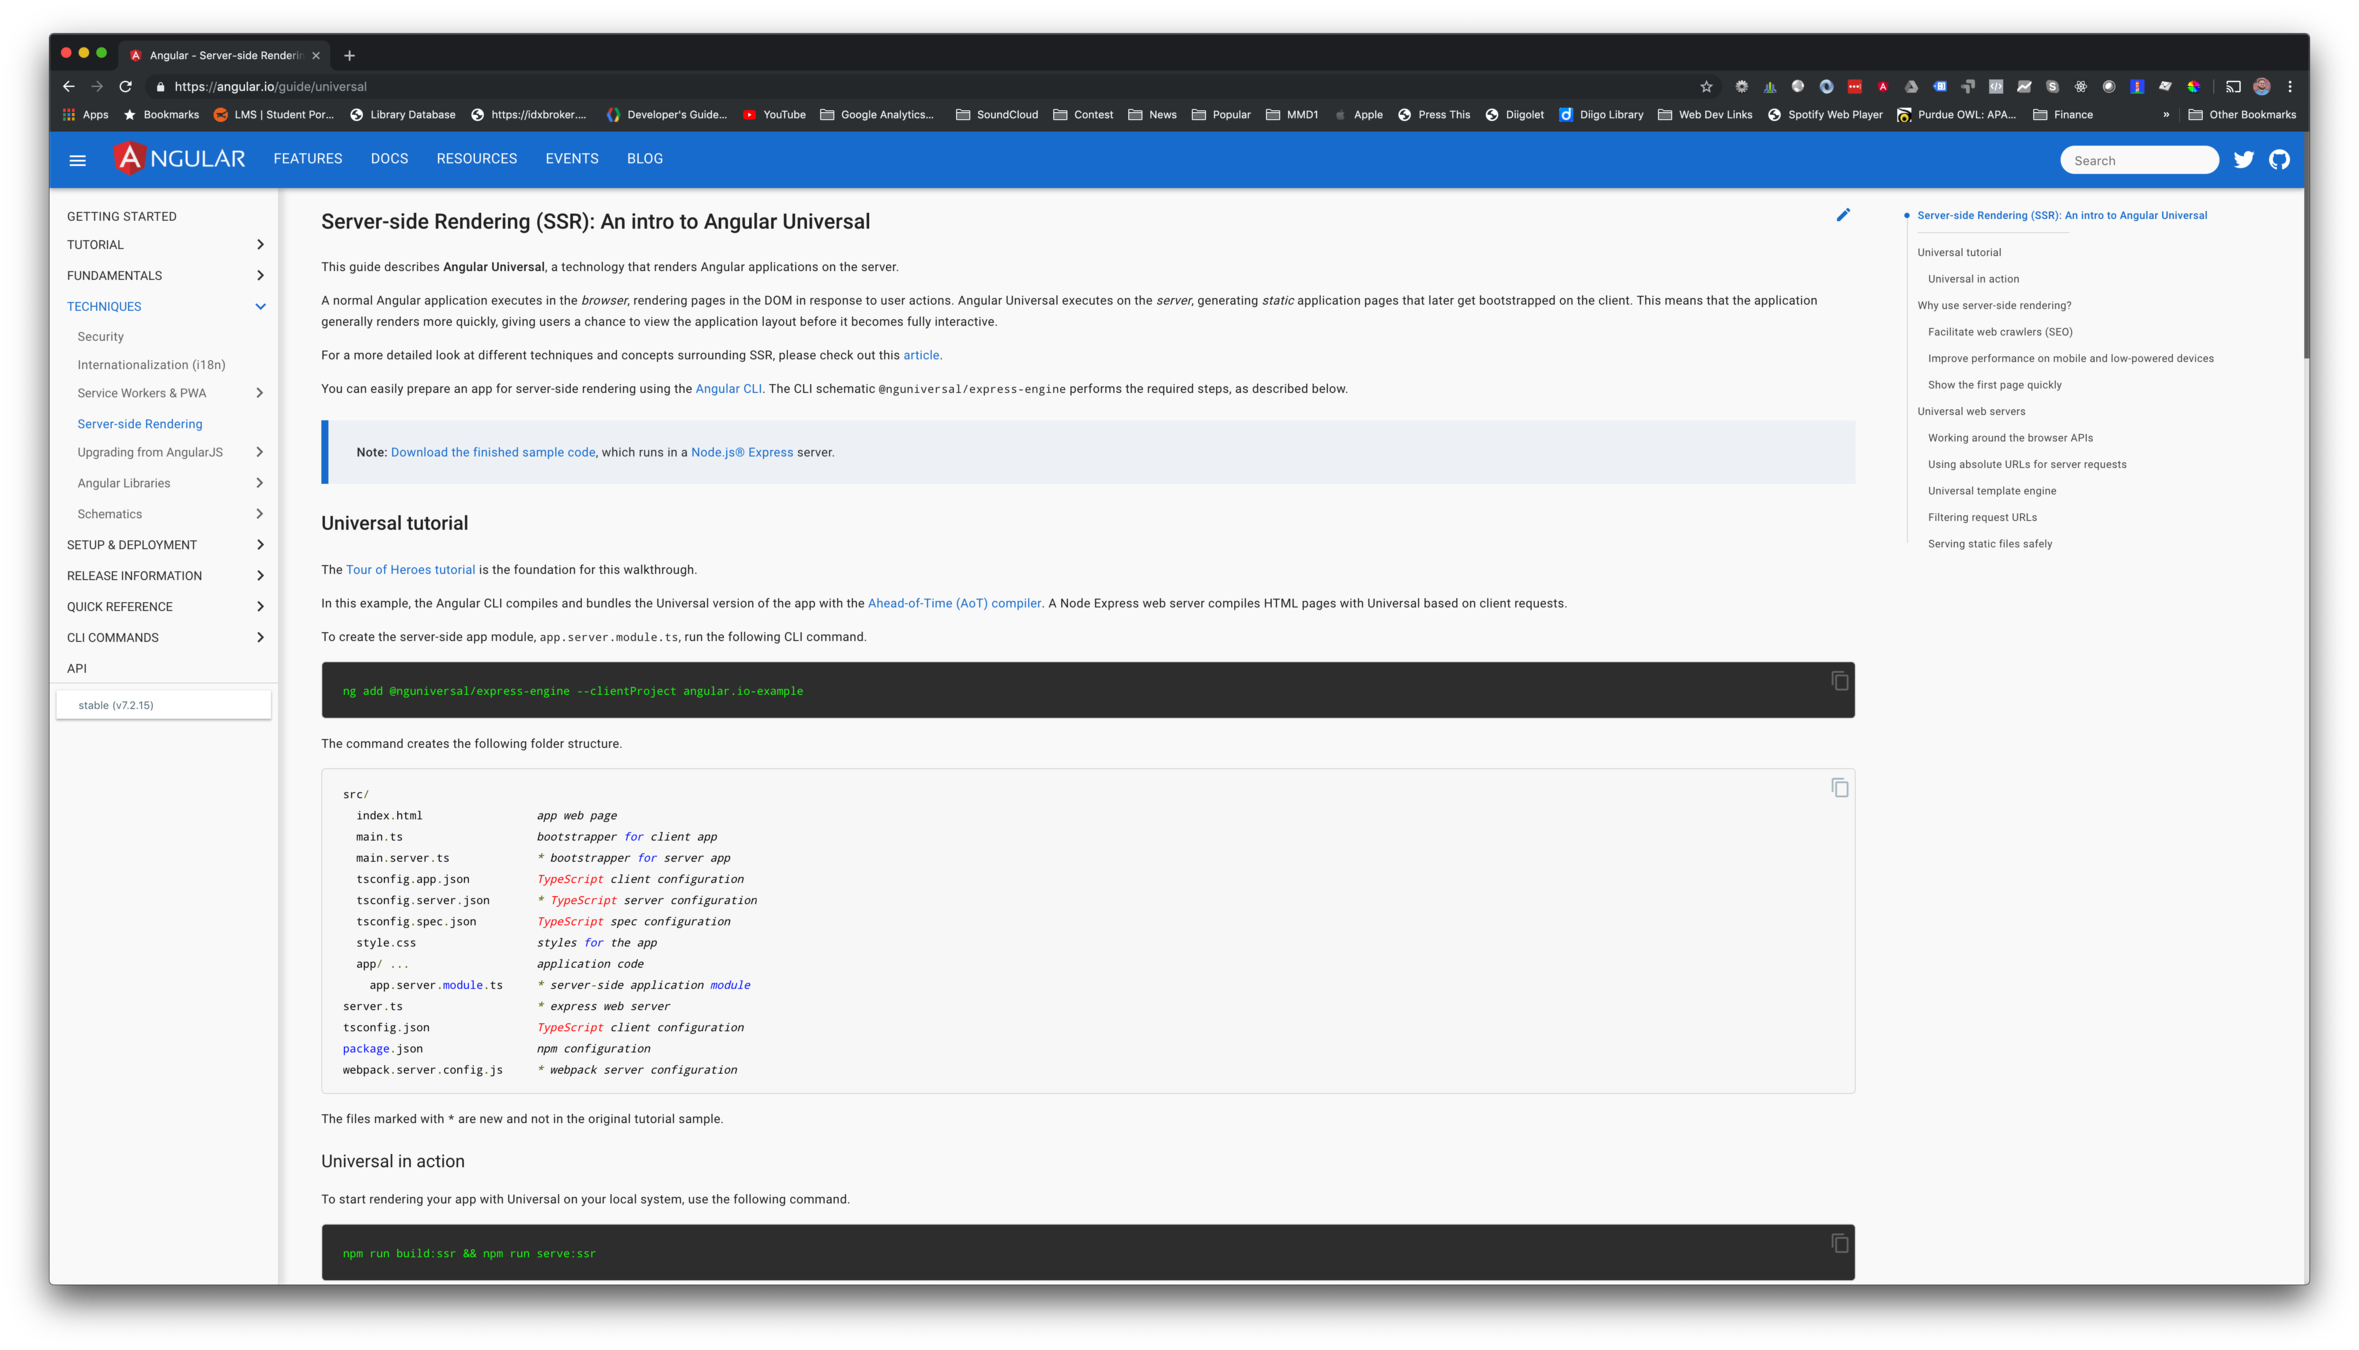Open the Resources navigation item
The width and height of the screenshot is (2359, 1350).
pos(476,159)
